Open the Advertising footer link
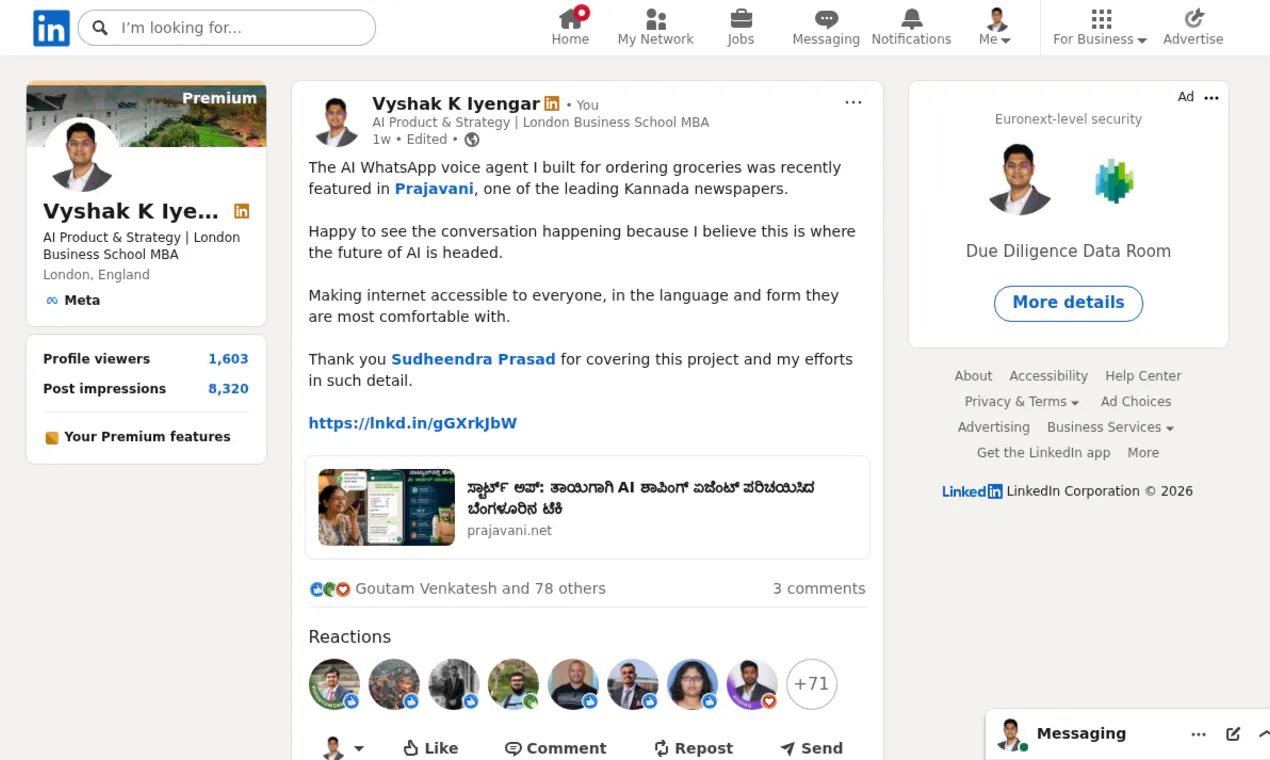 click(993, 427)
